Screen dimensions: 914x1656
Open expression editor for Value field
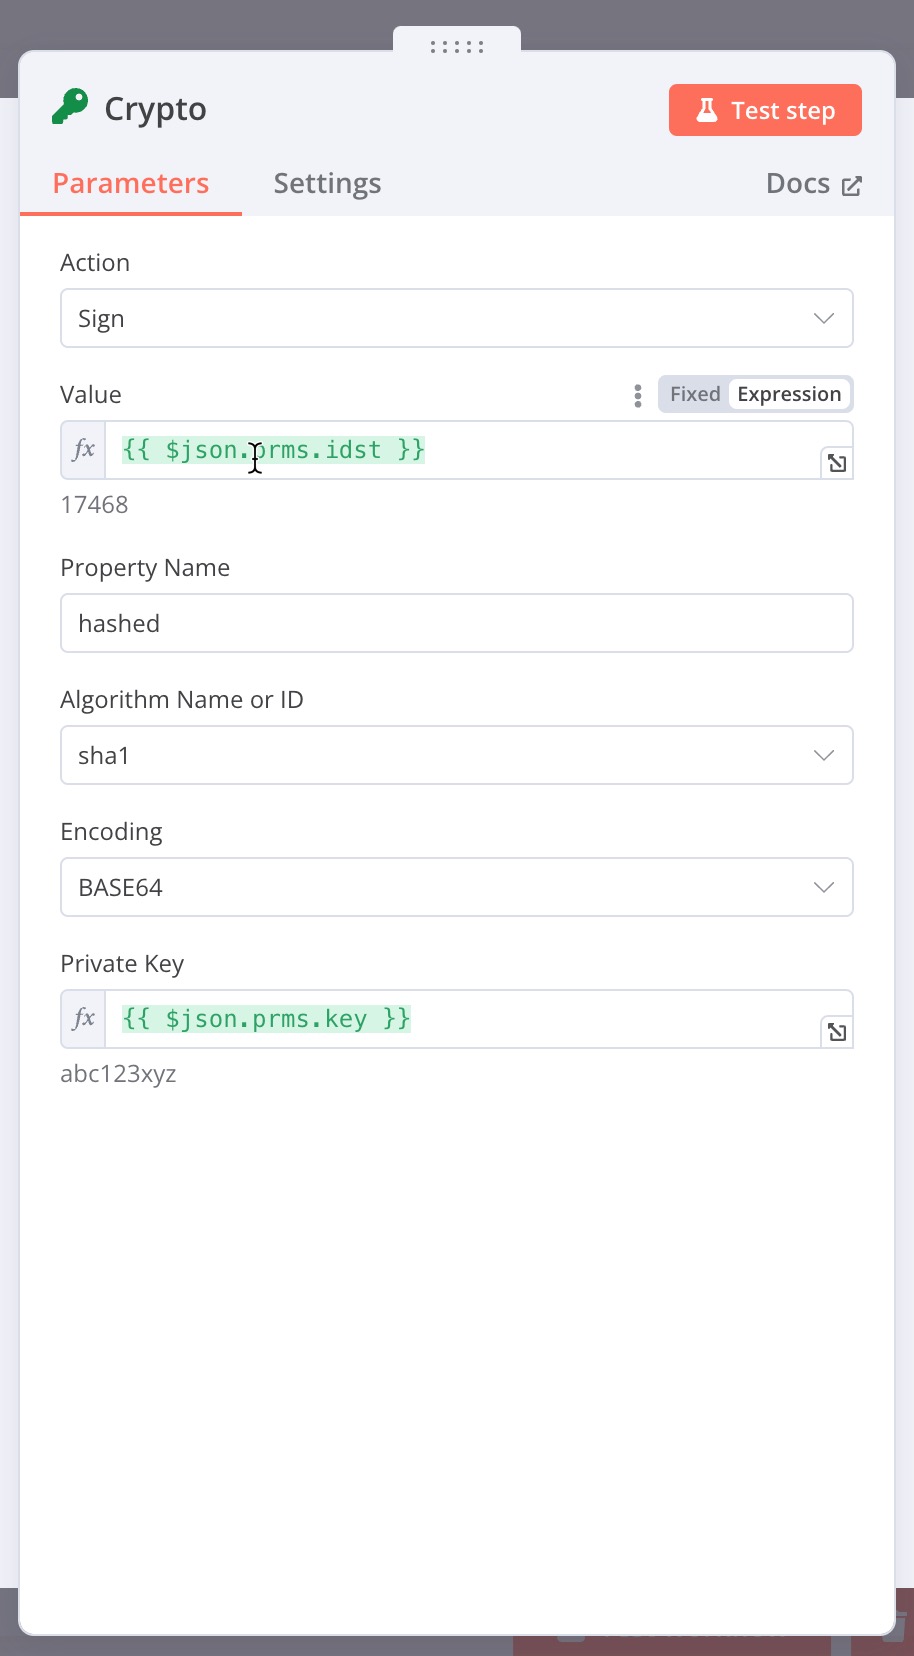point(837,463)
